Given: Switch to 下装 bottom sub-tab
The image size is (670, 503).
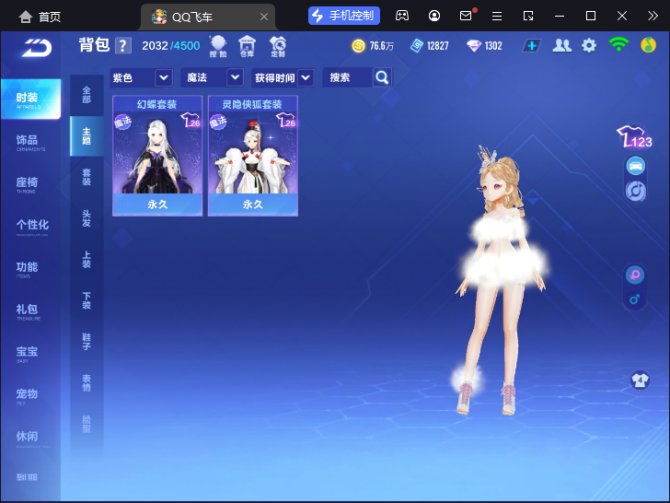Looking at the screenshot, I should pos(86,300).
